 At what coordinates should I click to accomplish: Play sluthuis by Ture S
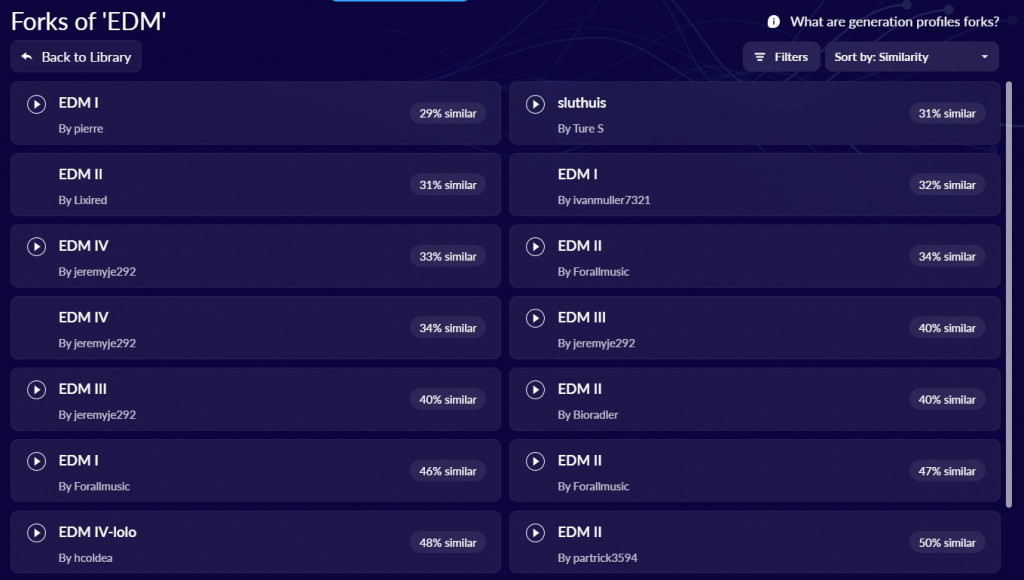[535, 104]
